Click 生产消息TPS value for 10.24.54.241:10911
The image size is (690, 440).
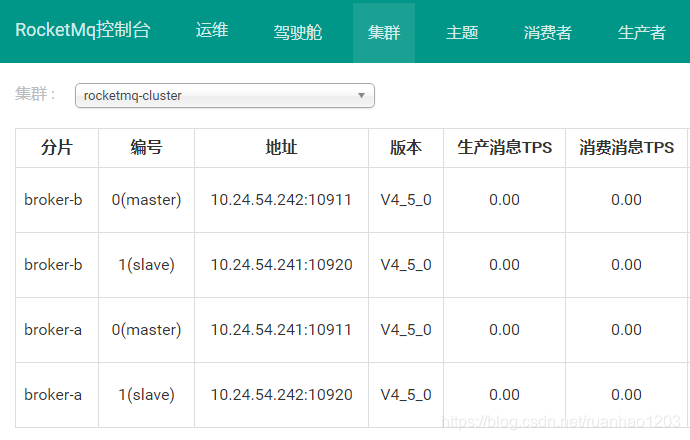click(x=504, y=330)
